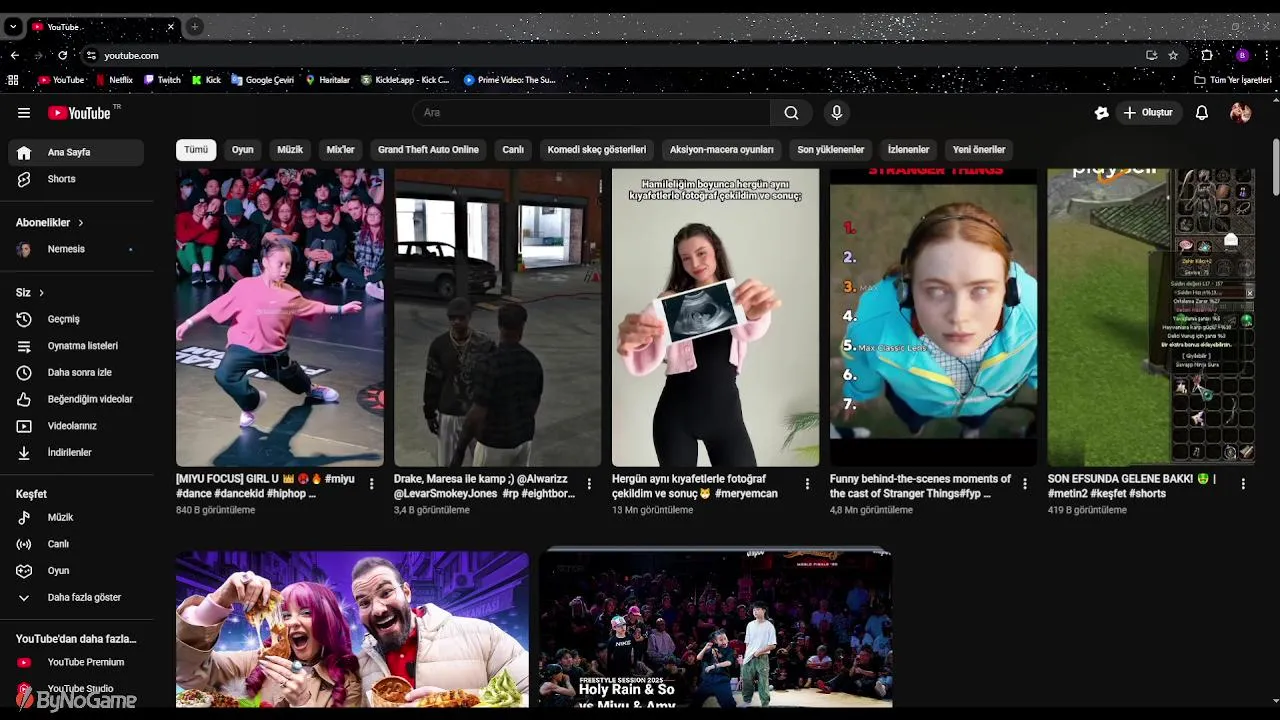Click the browser back arrow
The height and width of the screenshot is (720, 1280).
(14, 56)
